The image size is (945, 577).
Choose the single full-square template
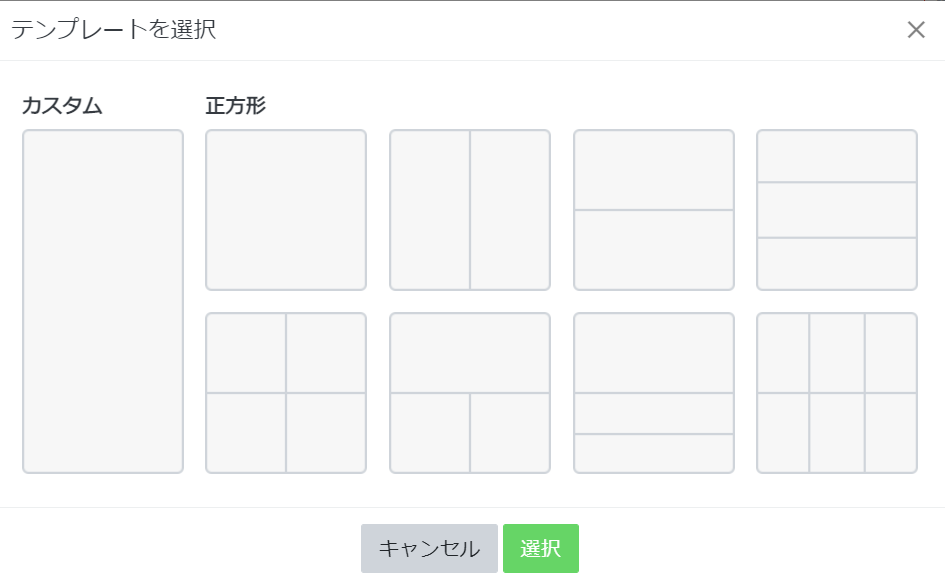coord(286,210)
